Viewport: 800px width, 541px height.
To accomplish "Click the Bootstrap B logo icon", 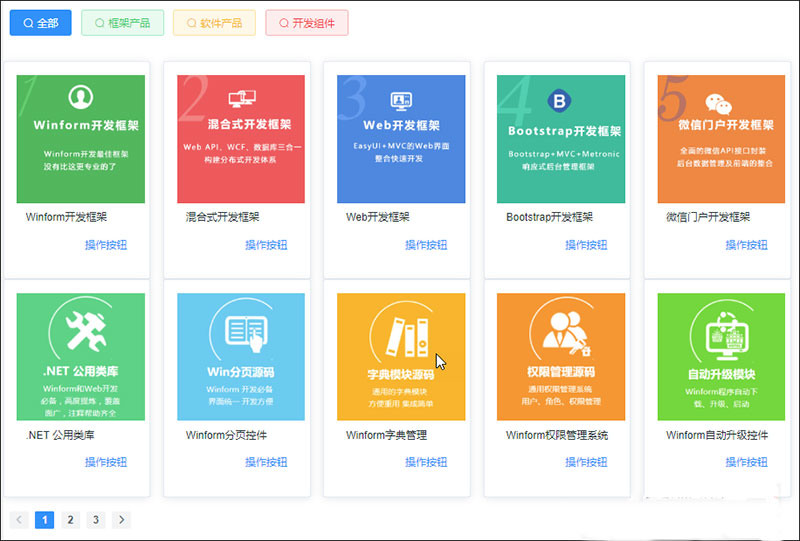I will [x=559, y=101].
